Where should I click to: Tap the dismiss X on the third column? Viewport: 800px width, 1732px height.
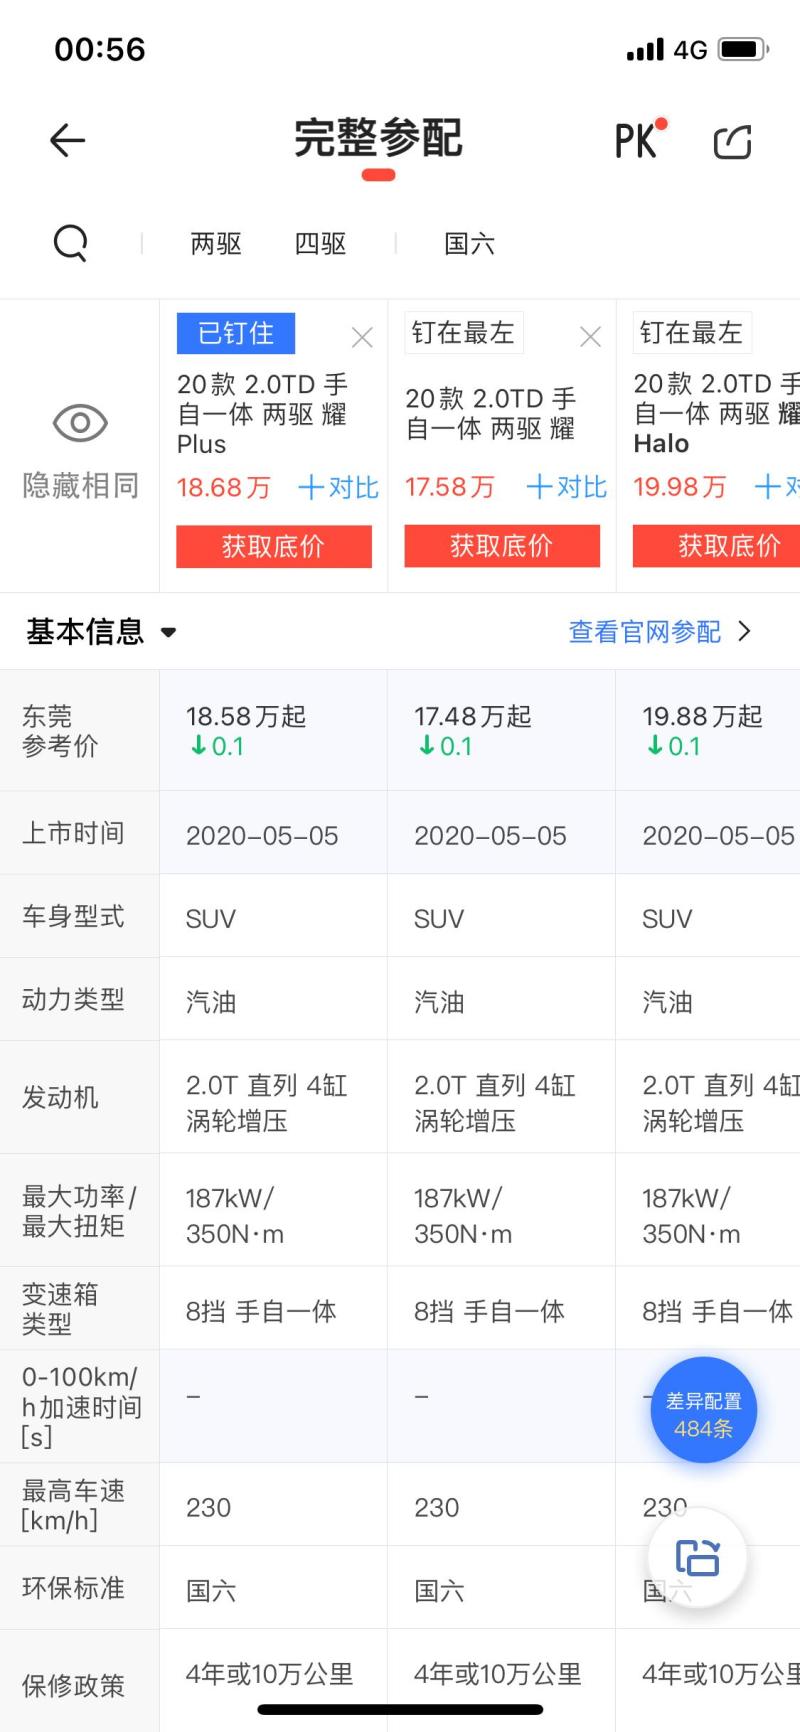[795, 338]
